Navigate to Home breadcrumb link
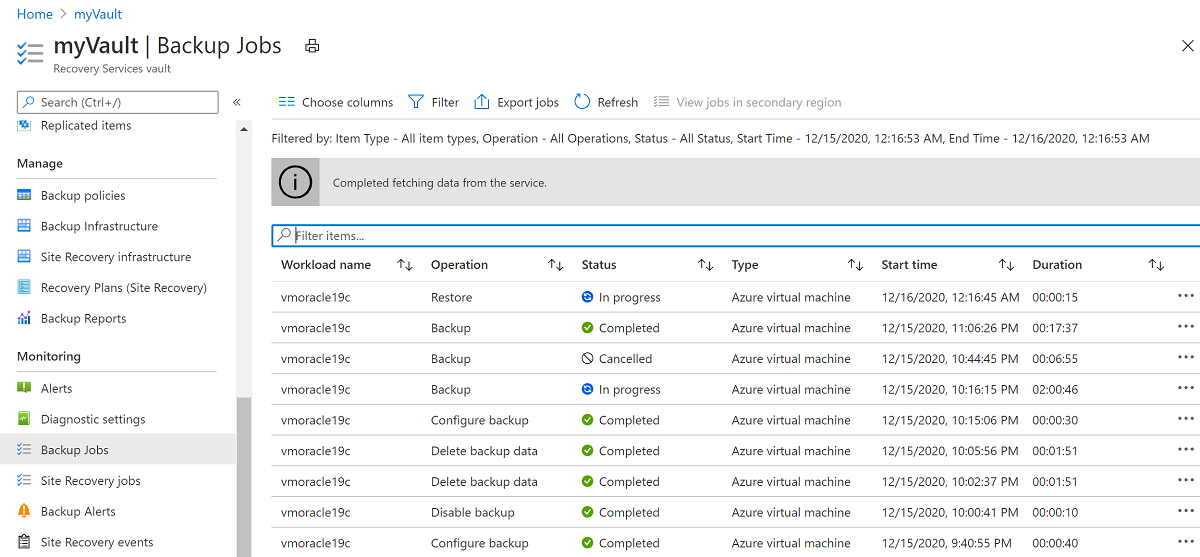Screen dimensions: 1200x557 point(35,14)
